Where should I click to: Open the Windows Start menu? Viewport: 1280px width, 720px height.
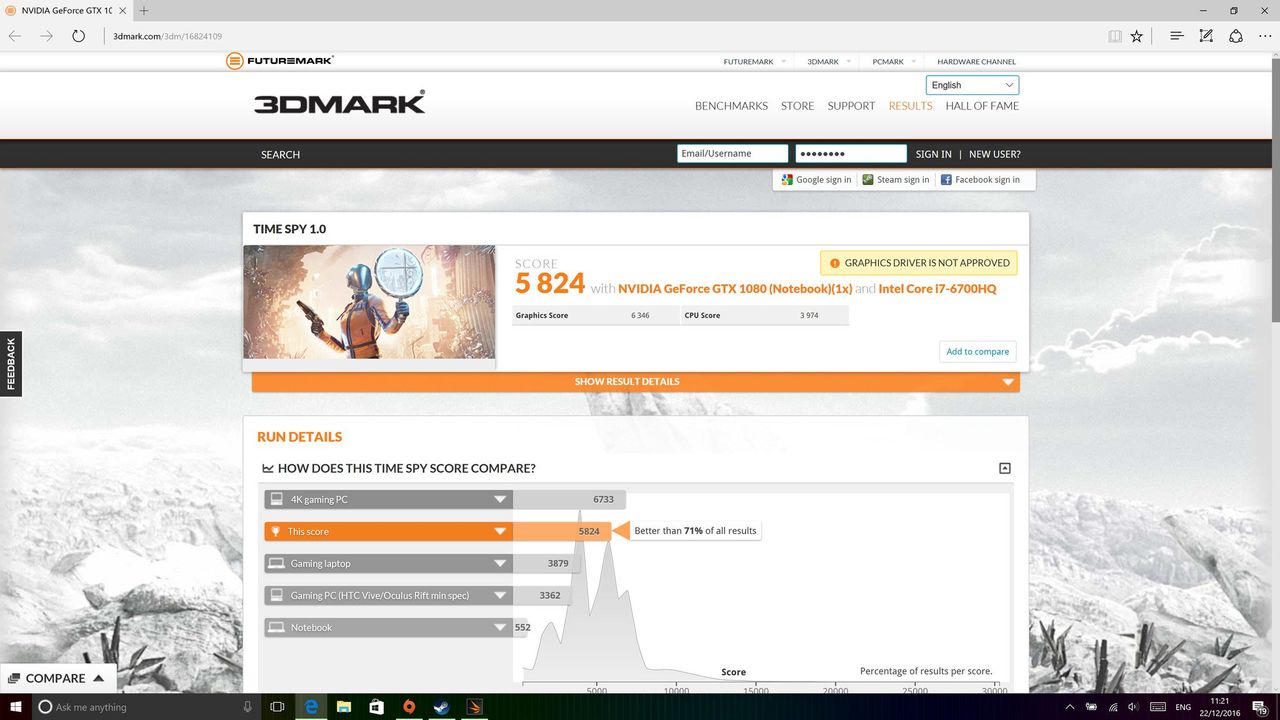click(x=16, y=707)
